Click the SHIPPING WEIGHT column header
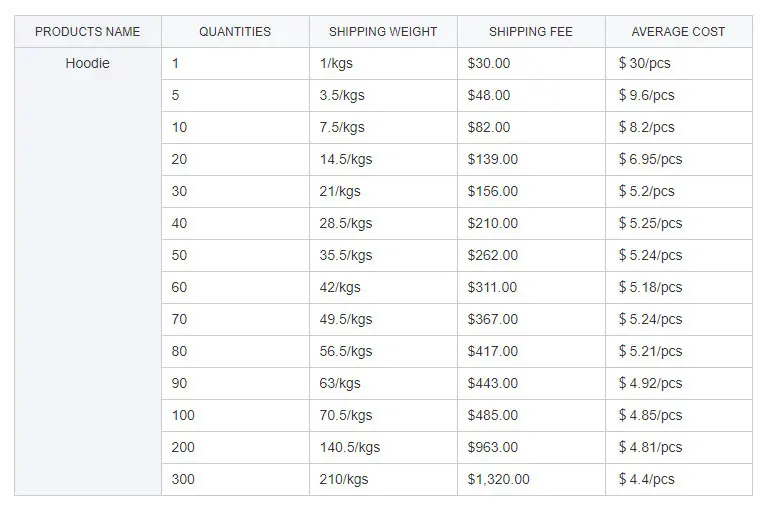The height and width of the screenshot is (518, 770). pyautogui.click(x=383, y=32)
